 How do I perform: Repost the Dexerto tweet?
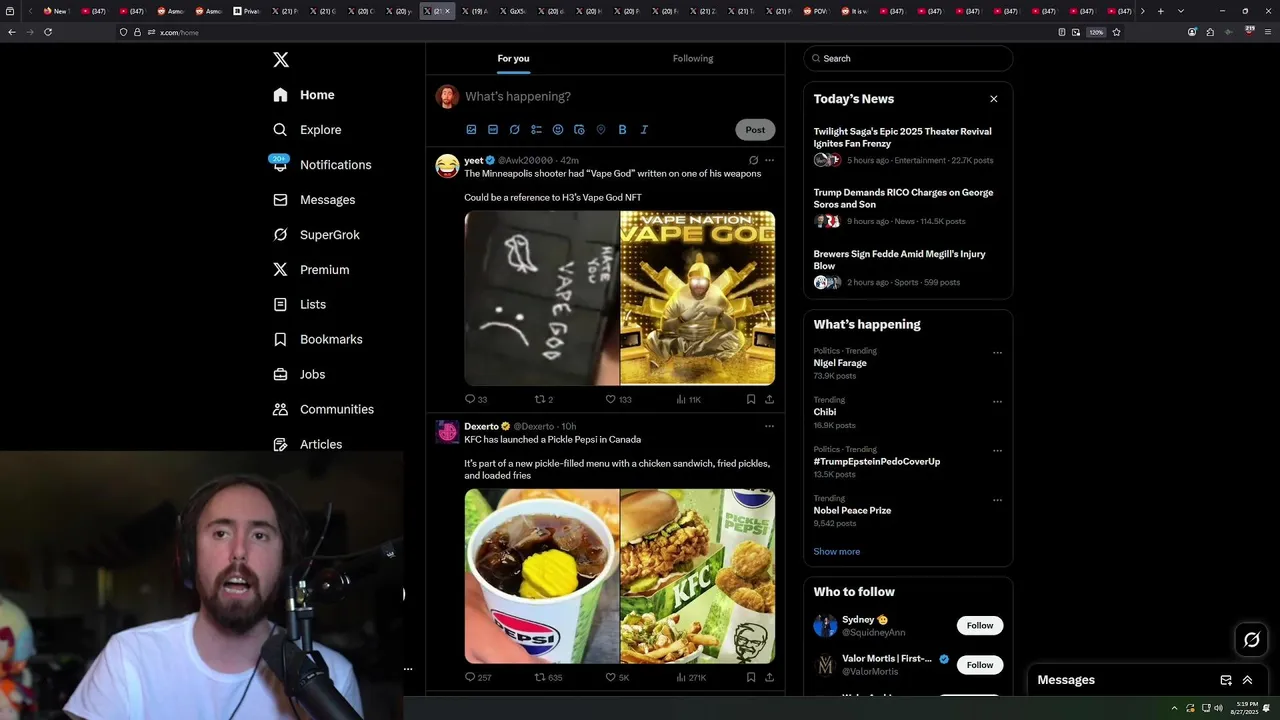[548, 677]
